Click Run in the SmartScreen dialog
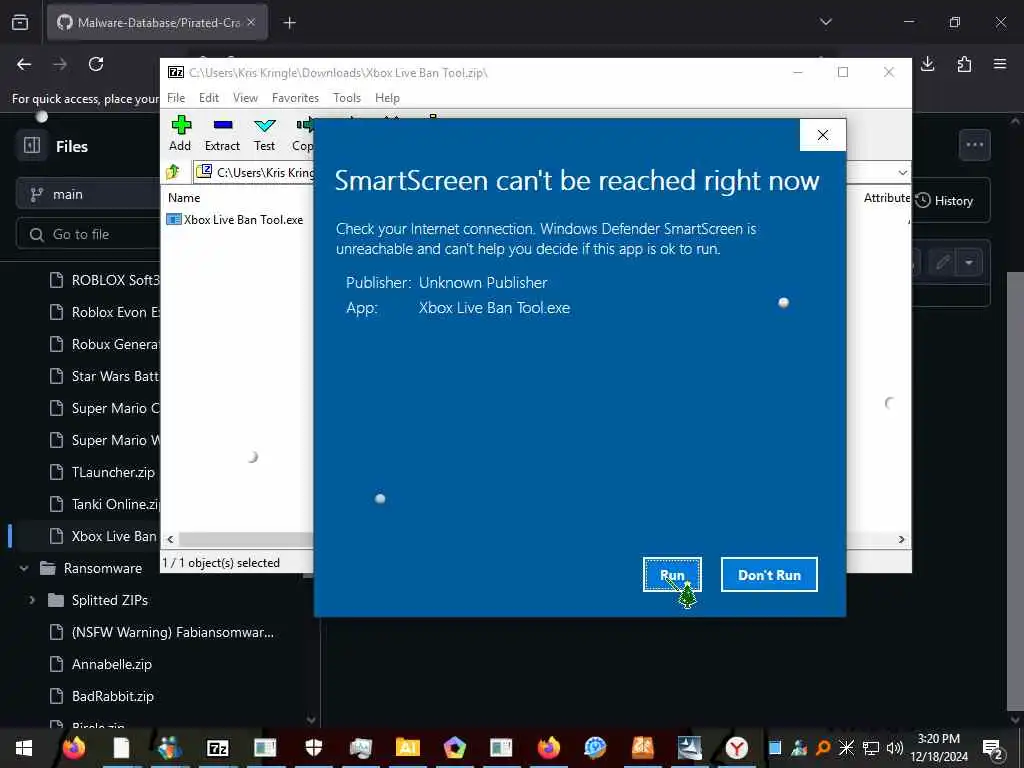Viewport: 1024px width, 768px height. point(672,575)
